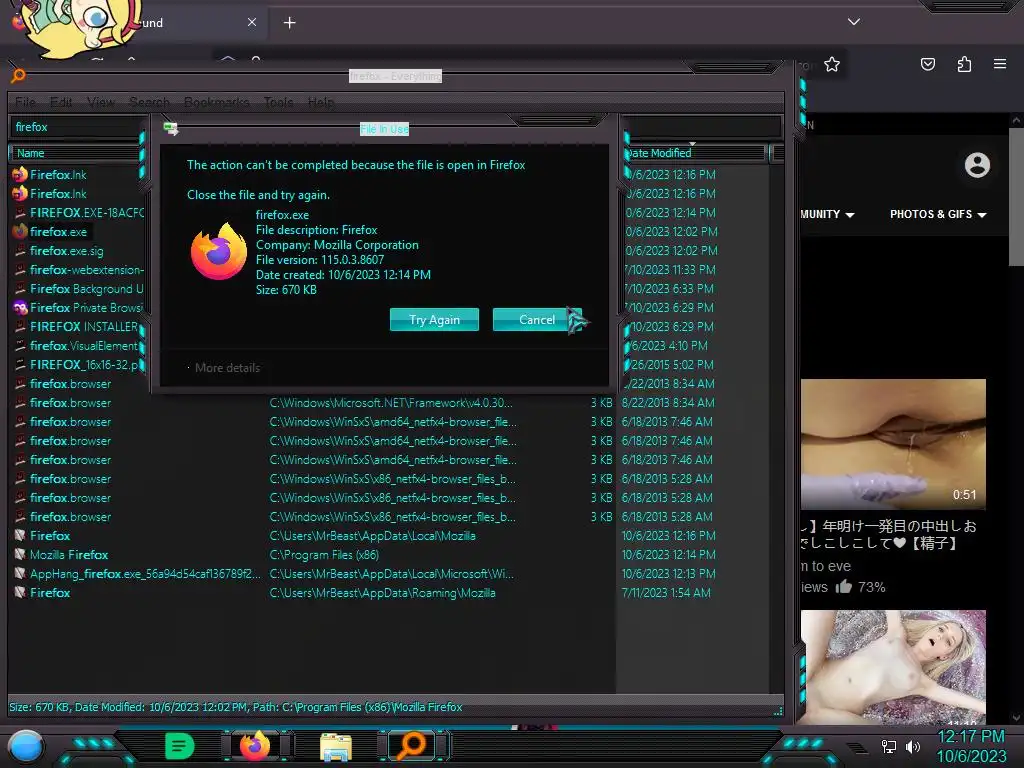The image size is (1024, 768).
Task: Select the AppHang_firefox.exe result
Action: click(145, 573)
